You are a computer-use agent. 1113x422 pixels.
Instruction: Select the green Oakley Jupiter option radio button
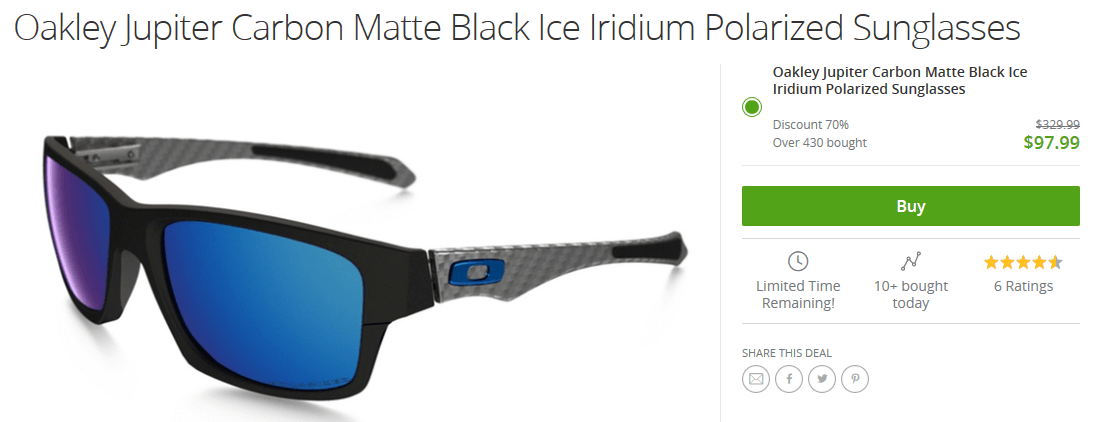click(752, 108)
